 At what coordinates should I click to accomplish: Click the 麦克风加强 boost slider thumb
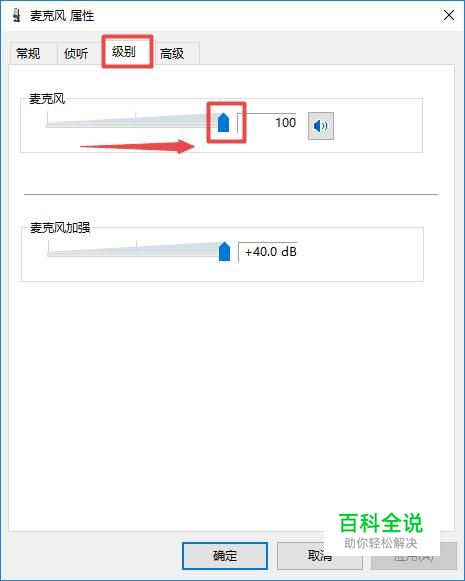coord(224,252)
